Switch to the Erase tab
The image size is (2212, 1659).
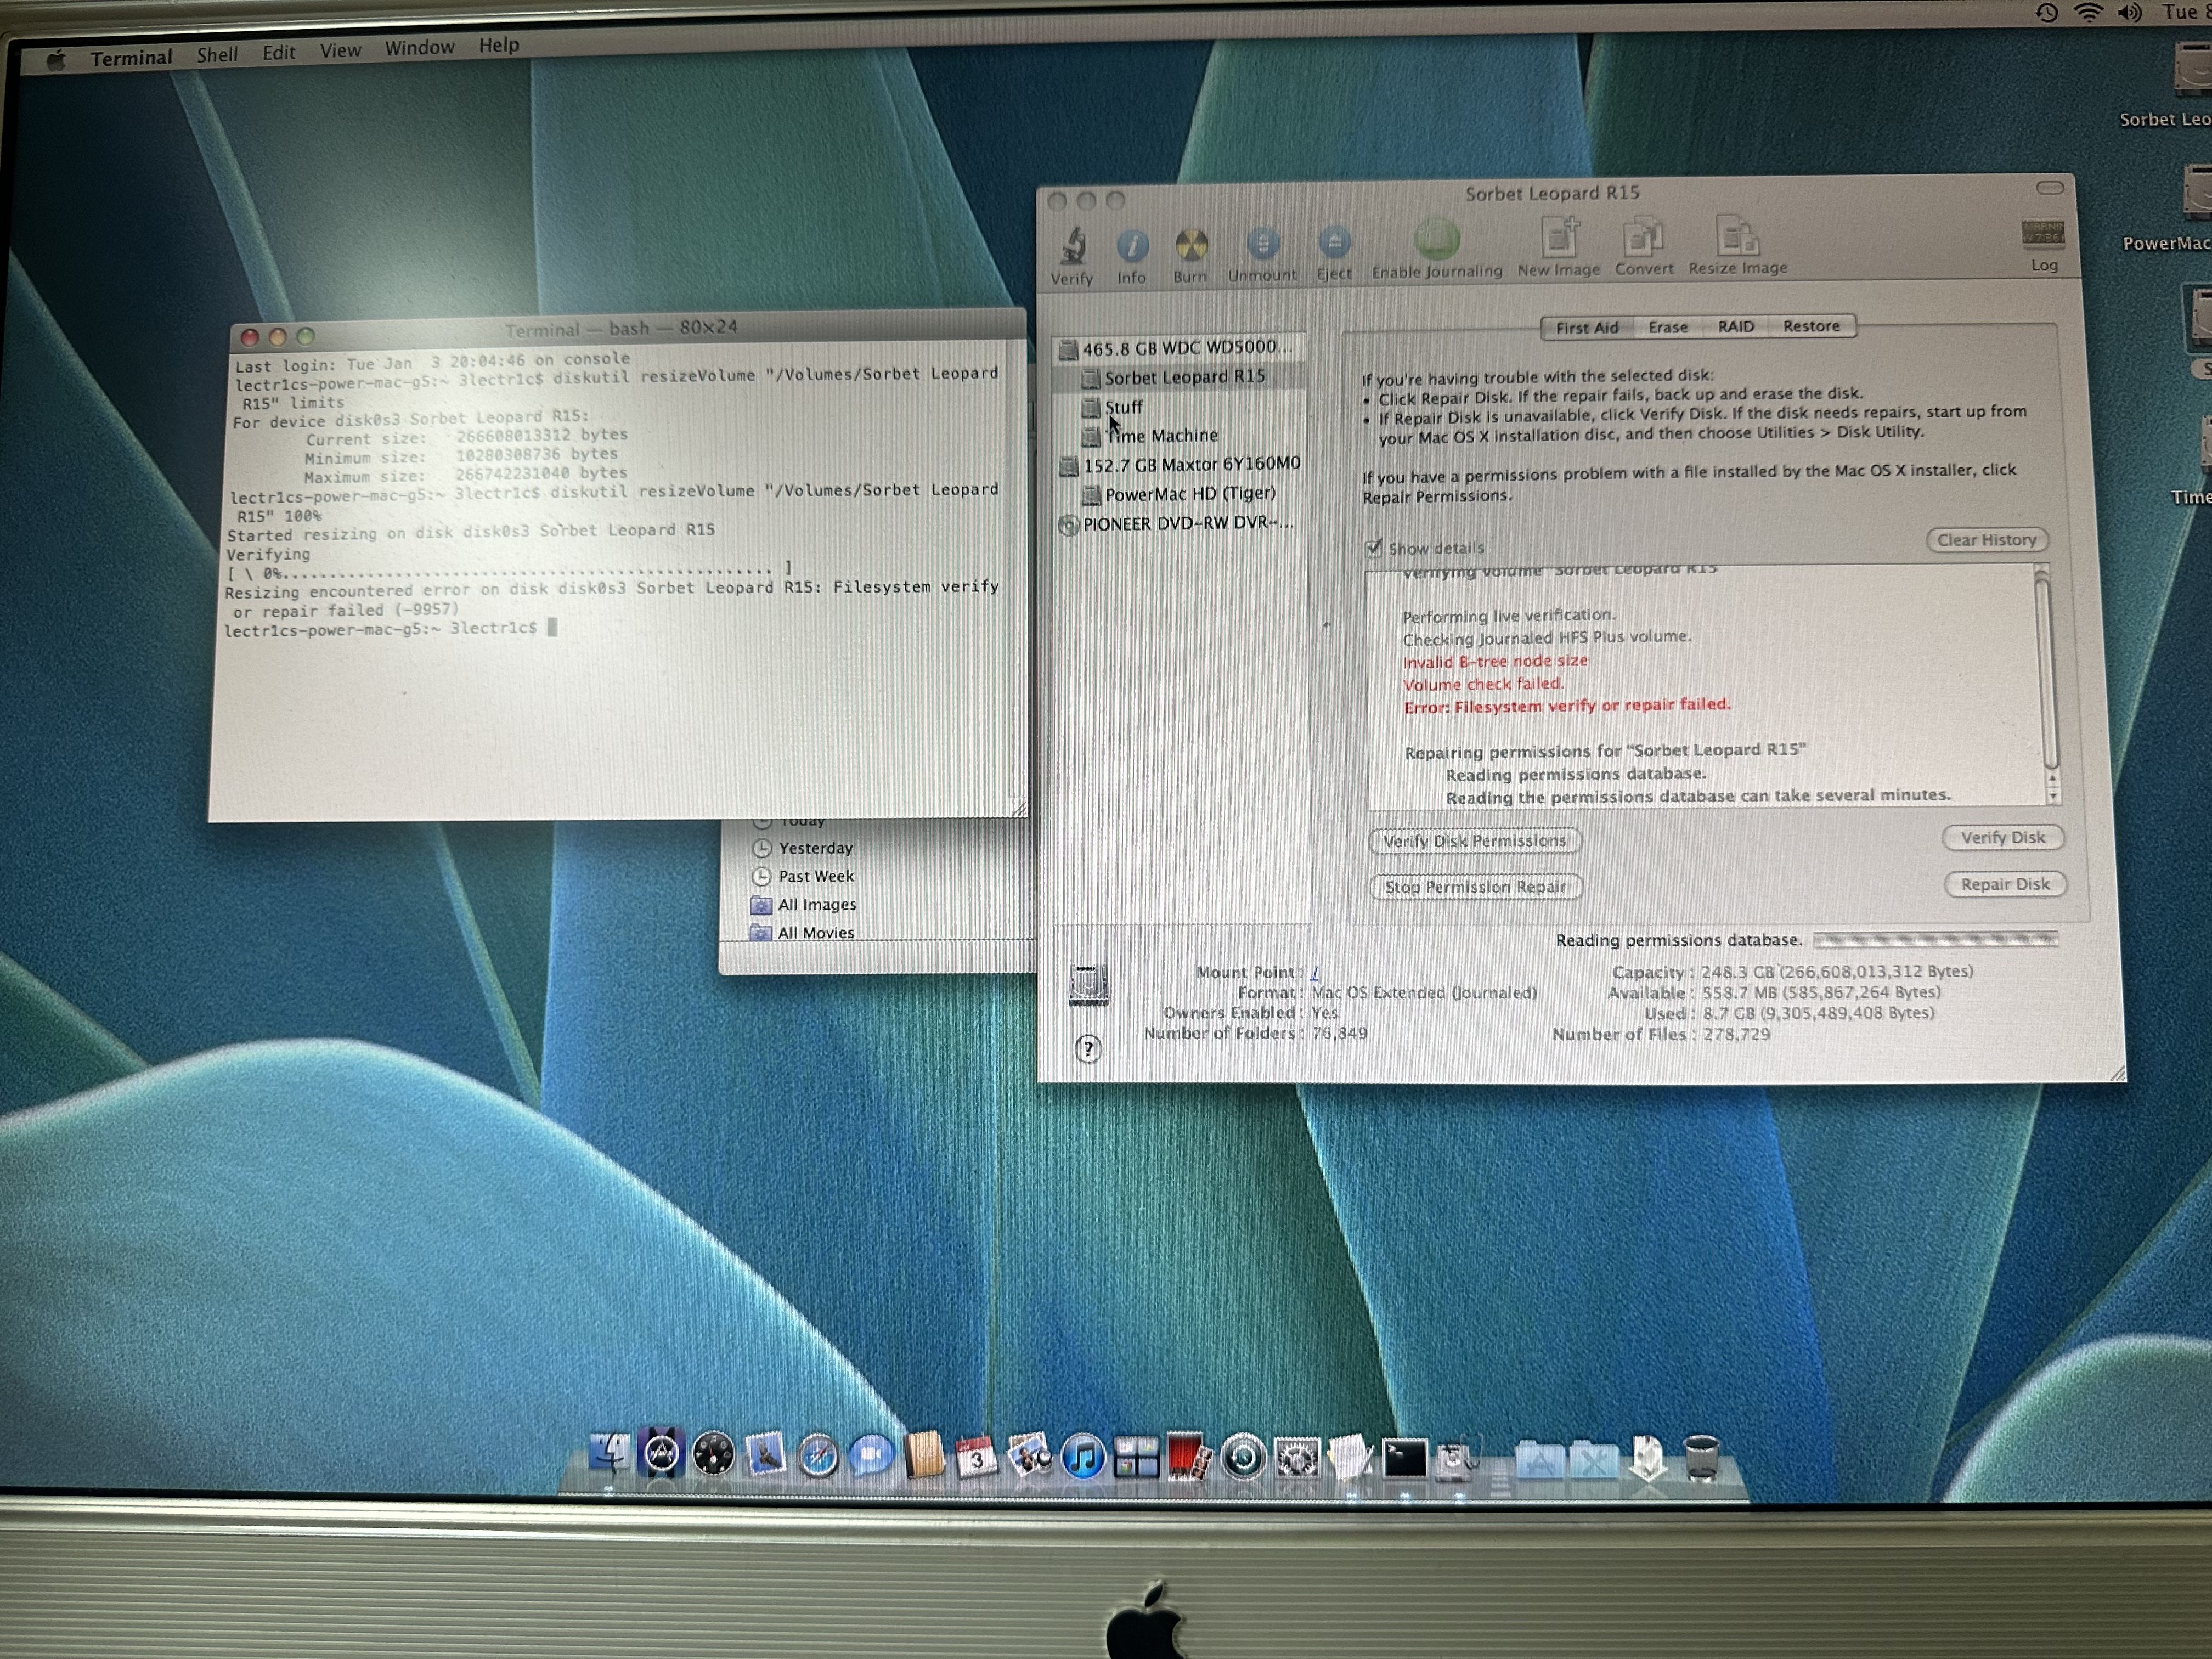pos(1668,327)
